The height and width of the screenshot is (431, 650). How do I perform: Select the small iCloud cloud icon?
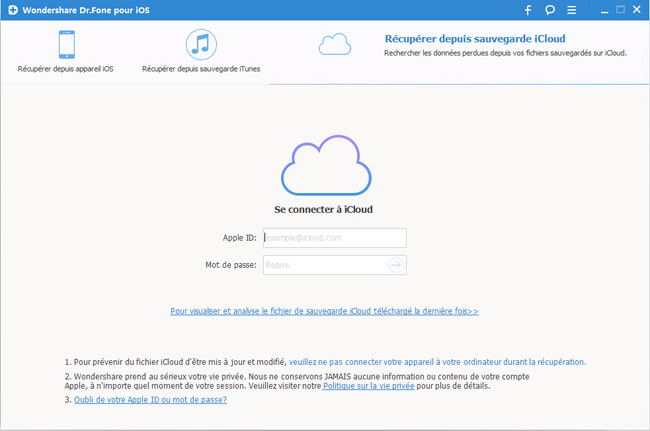coord(334,44)
